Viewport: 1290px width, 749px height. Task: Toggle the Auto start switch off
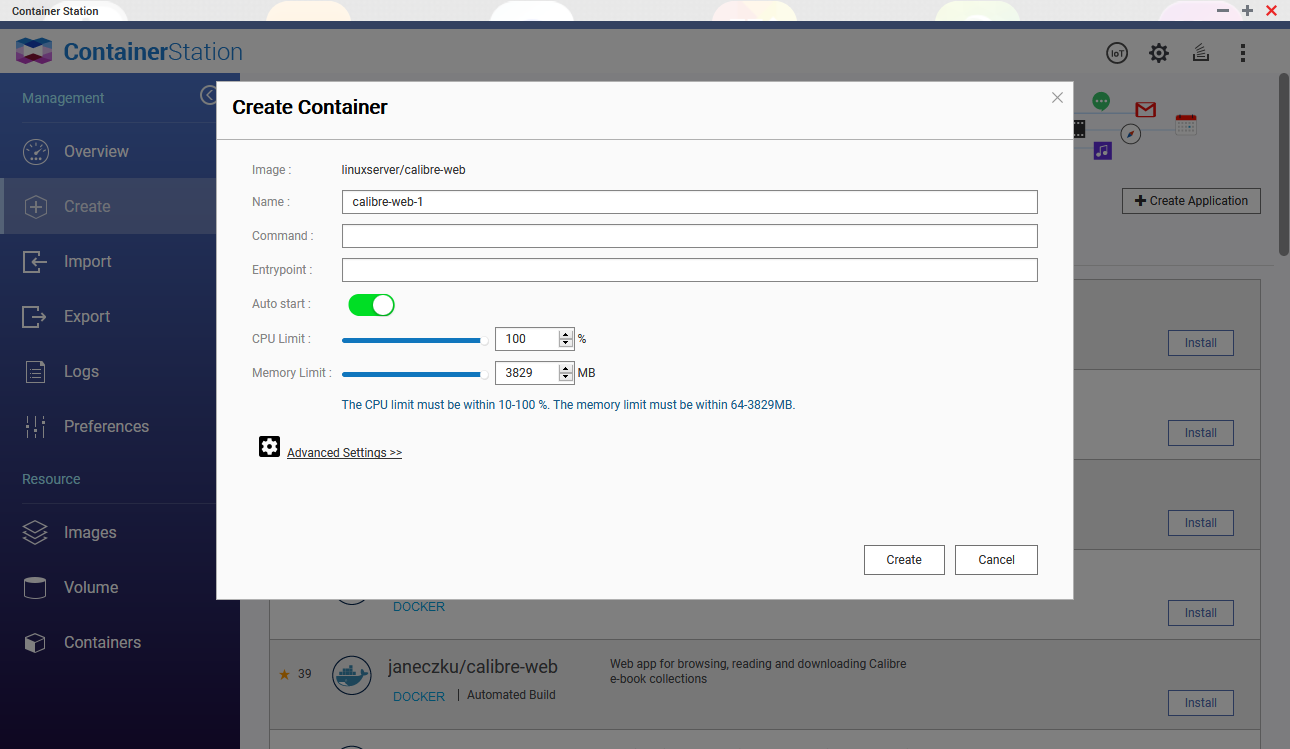(371, 304)
